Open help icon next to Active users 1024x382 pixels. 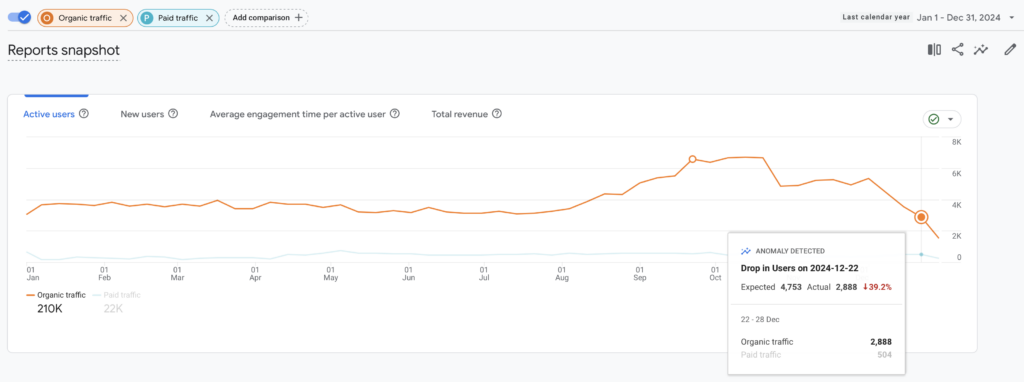pos(84,114)
